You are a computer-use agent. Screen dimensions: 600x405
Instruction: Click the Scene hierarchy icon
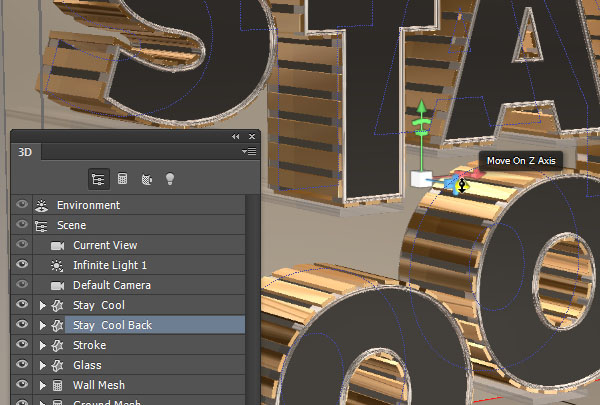click(41, 226)
